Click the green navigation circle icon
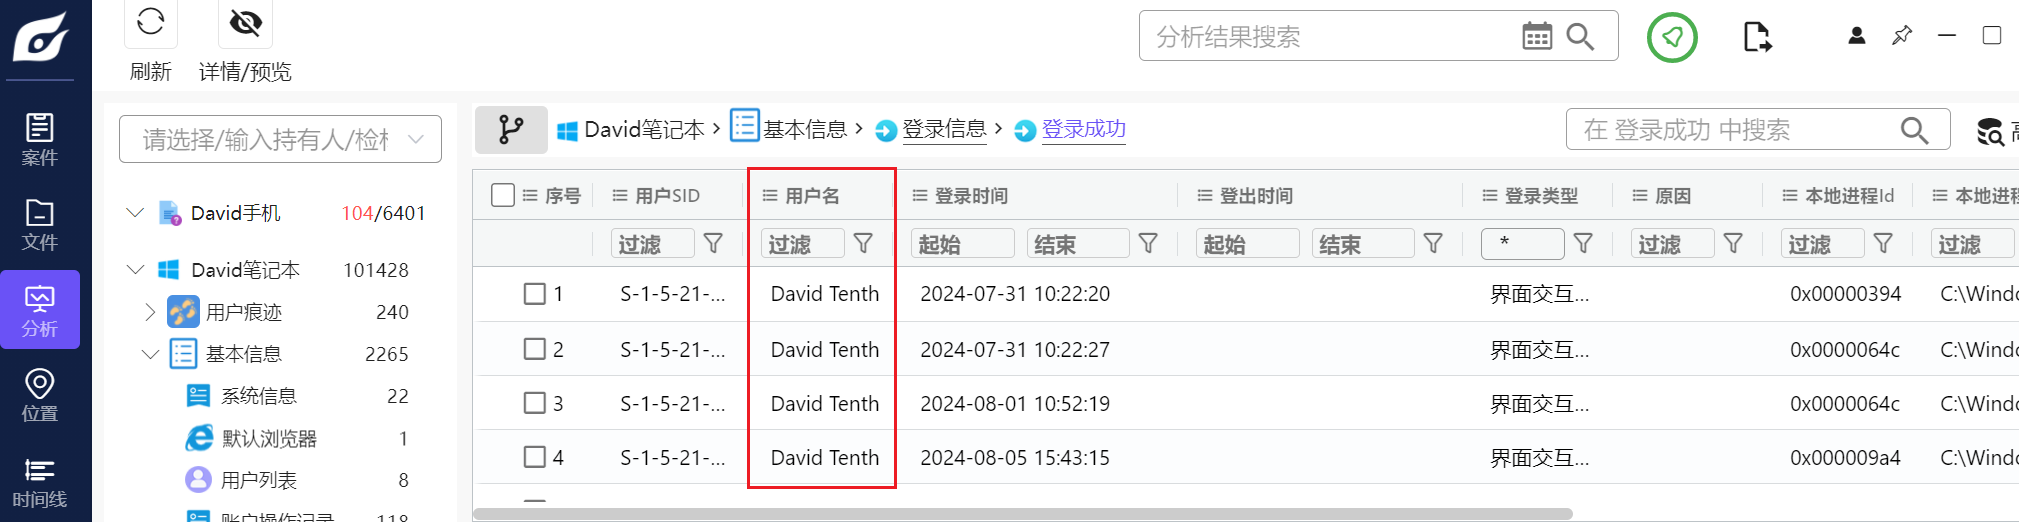Screen dimensions: 2019x522 click(1671, 37)
